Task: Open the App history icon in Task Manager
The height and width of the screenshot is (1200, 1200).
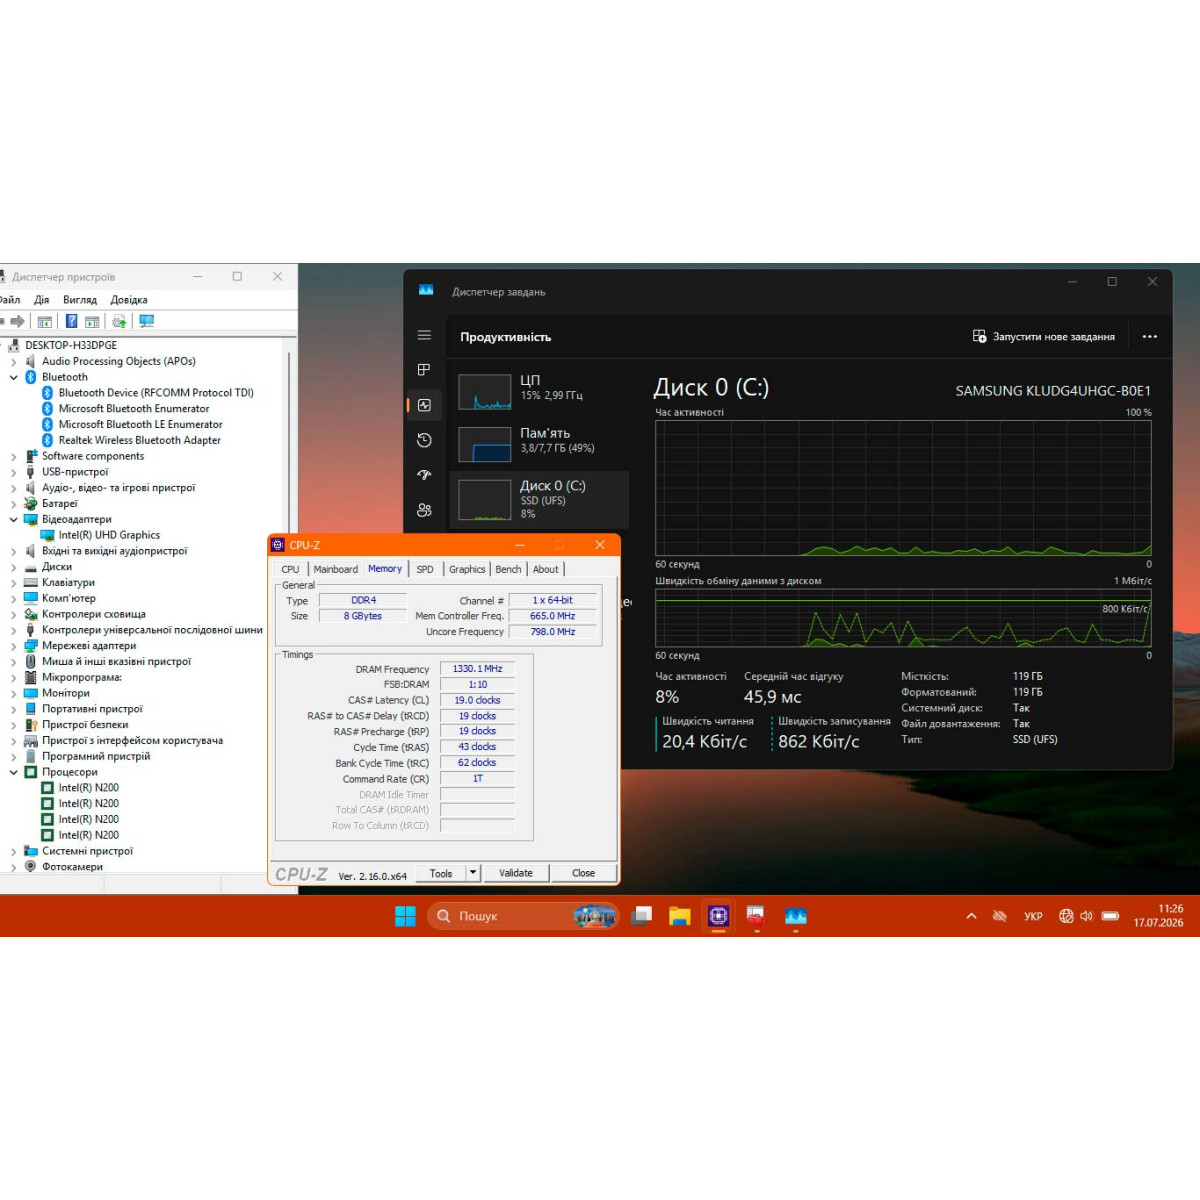Action: click(x=424, y=440)
